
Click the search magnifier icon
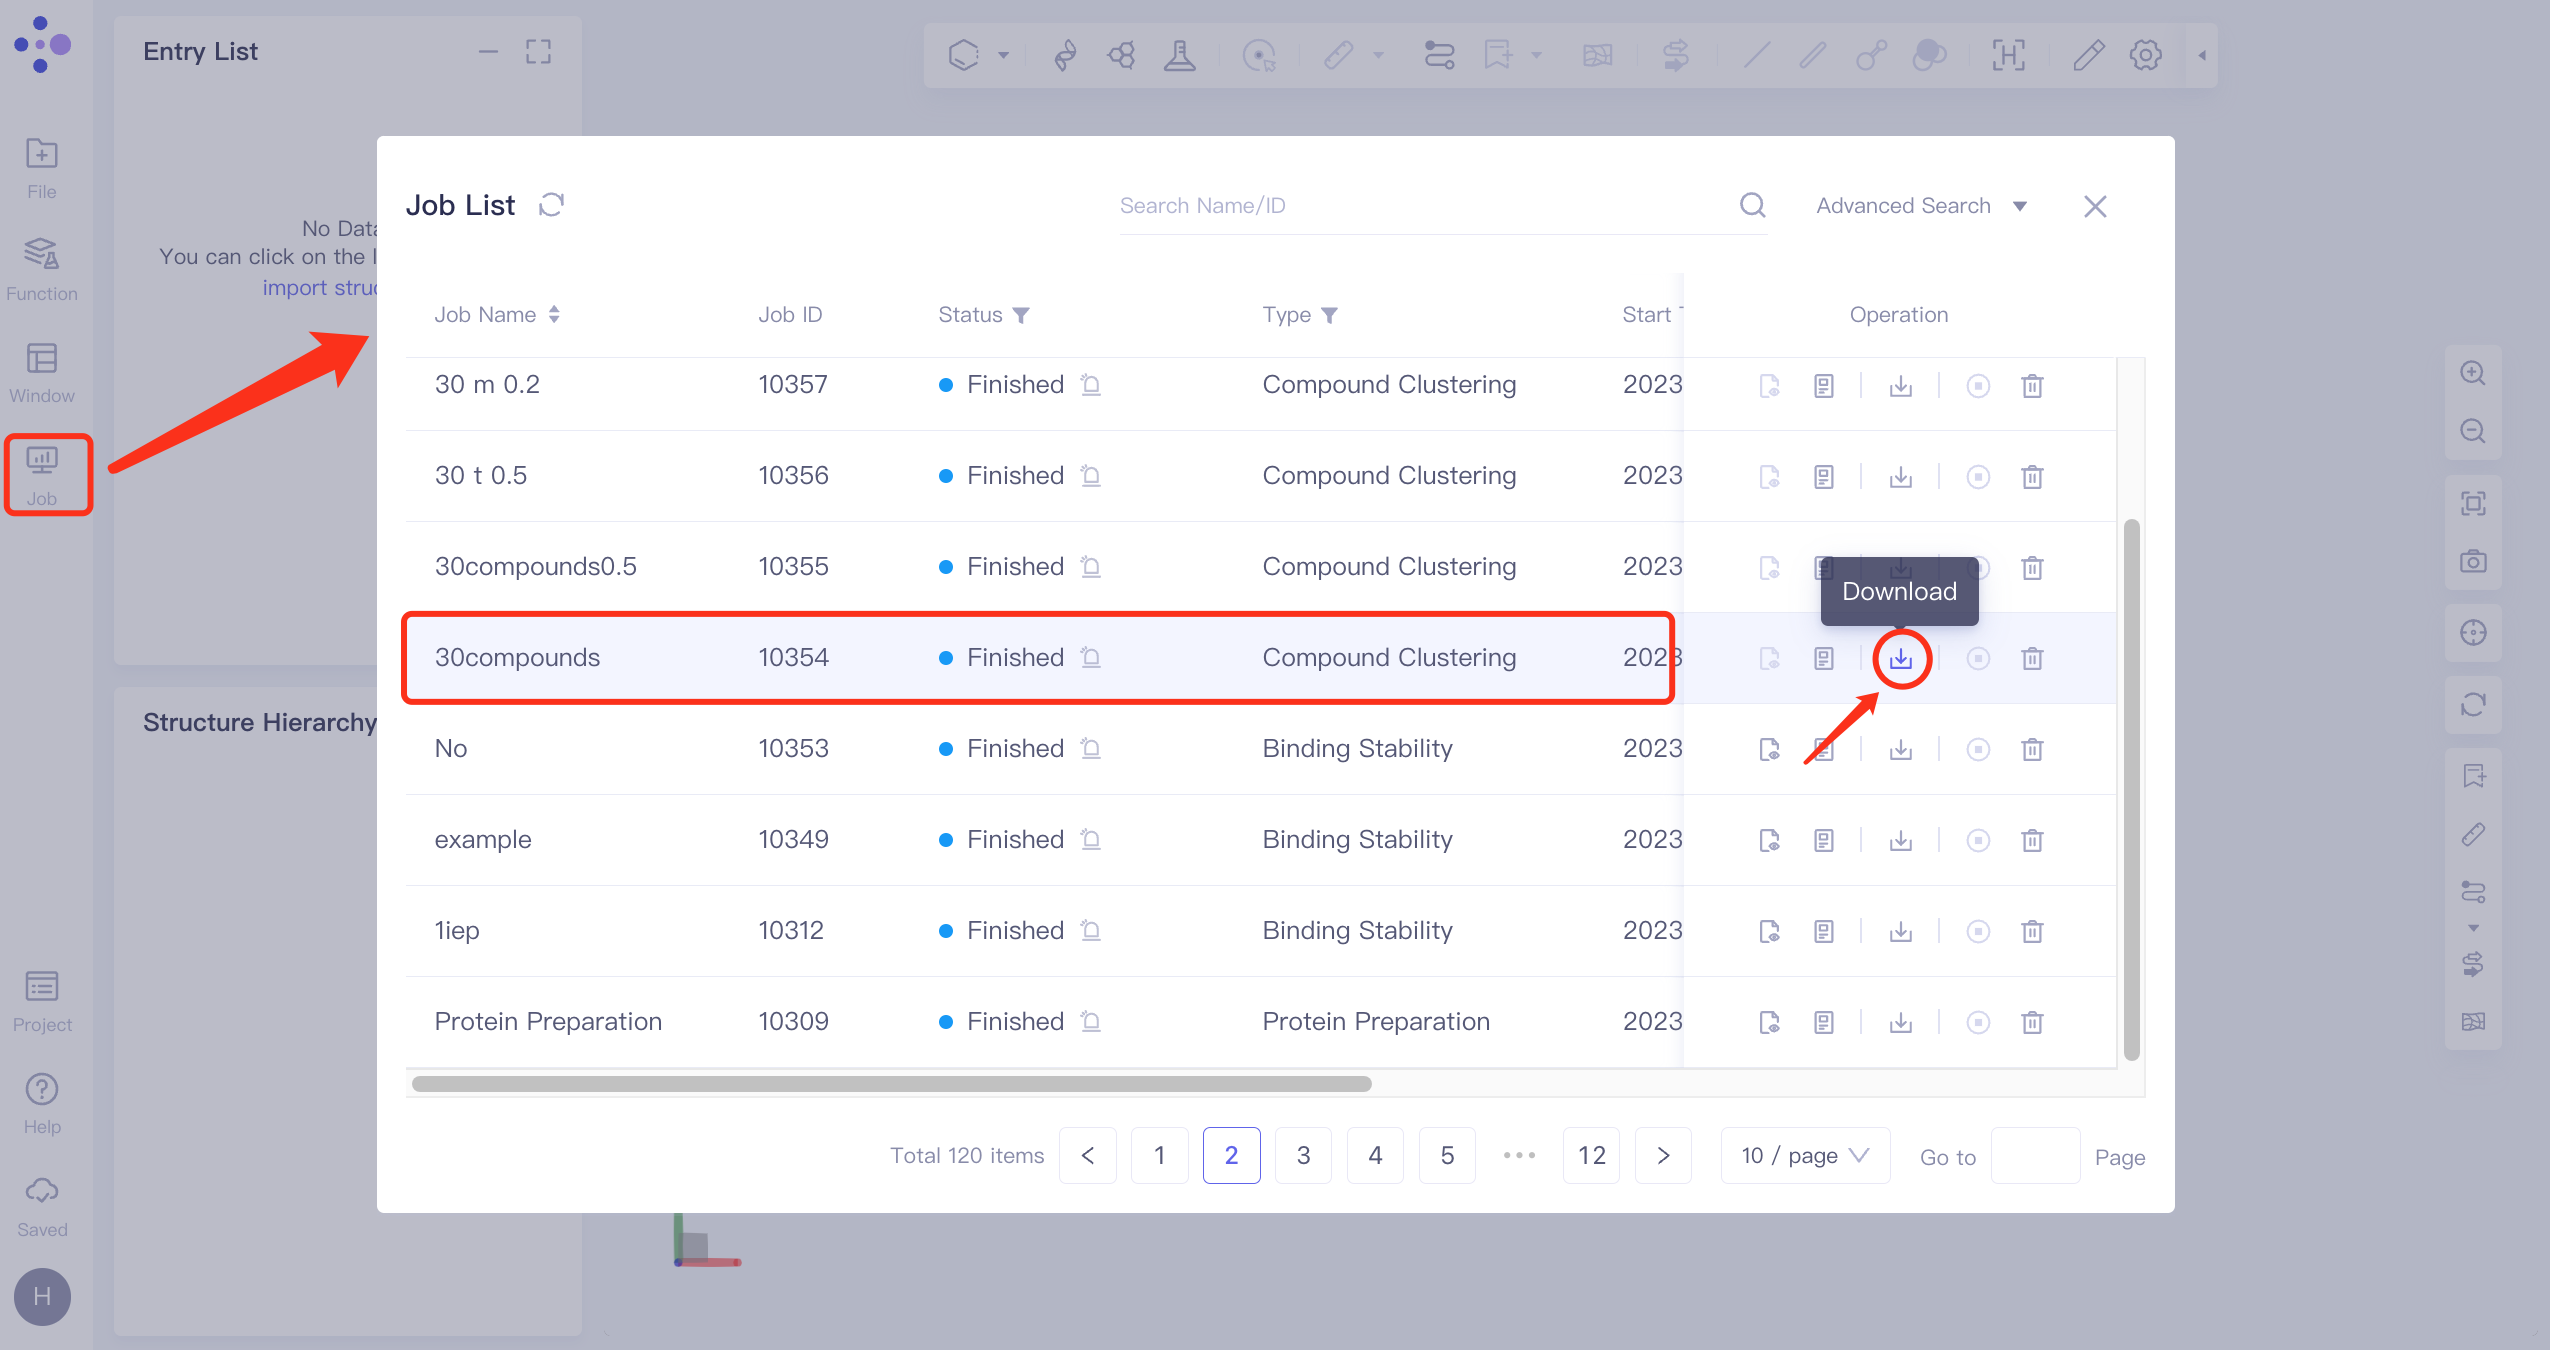(x=1752, y=205)
